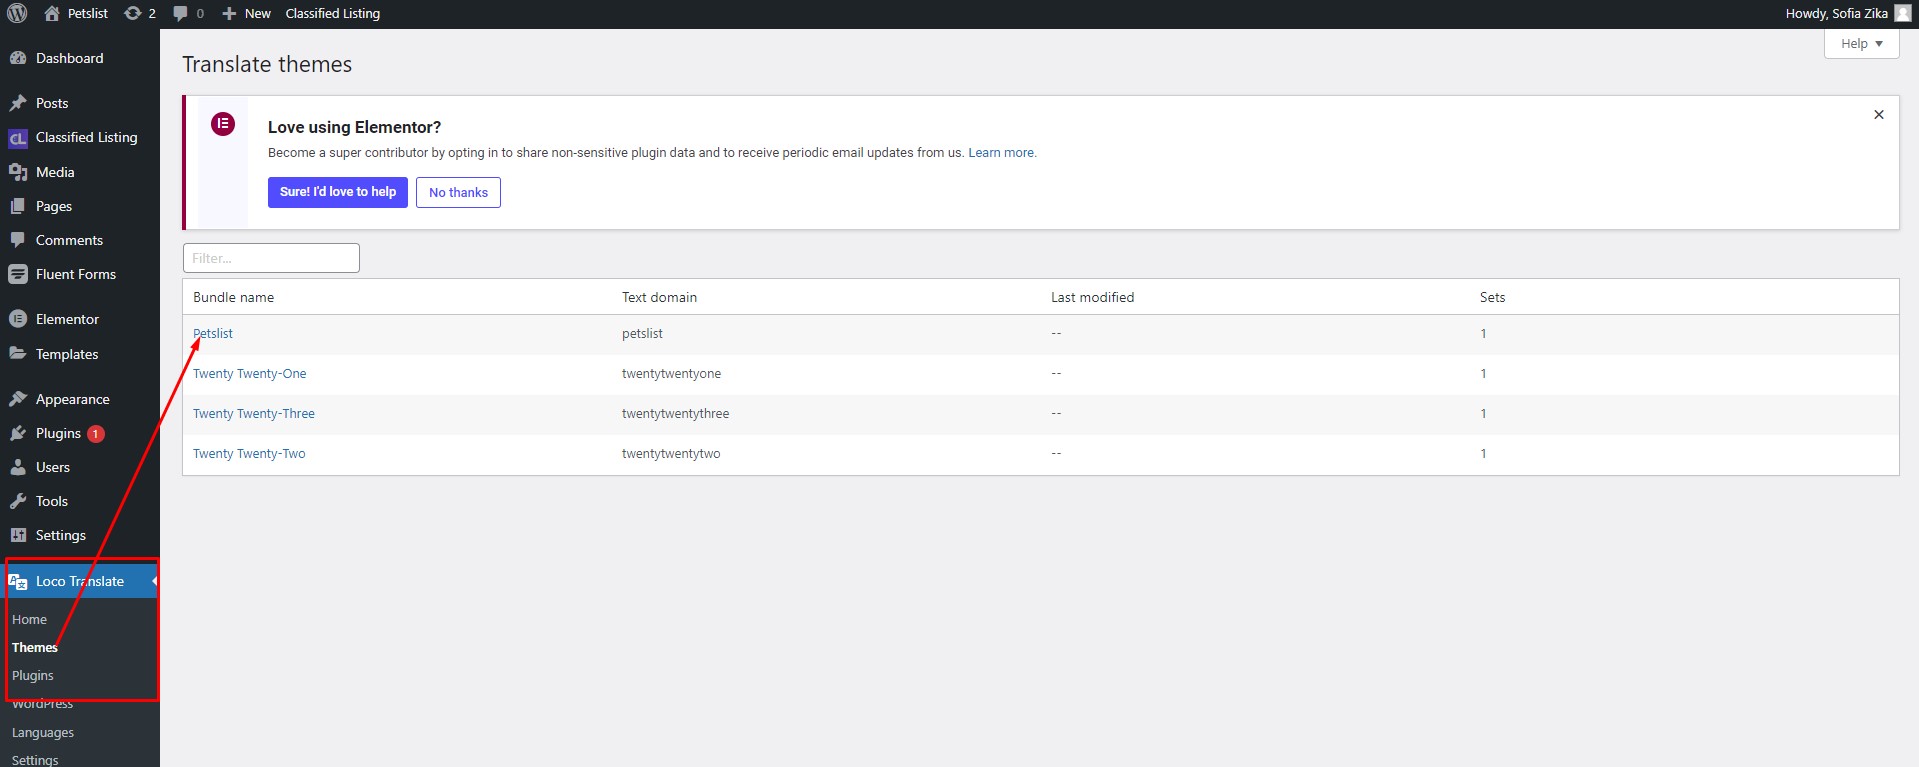Click the Petslist home icon in admin bar
The width and height of the screenshot is (1919, 767).
pos(52,14)
